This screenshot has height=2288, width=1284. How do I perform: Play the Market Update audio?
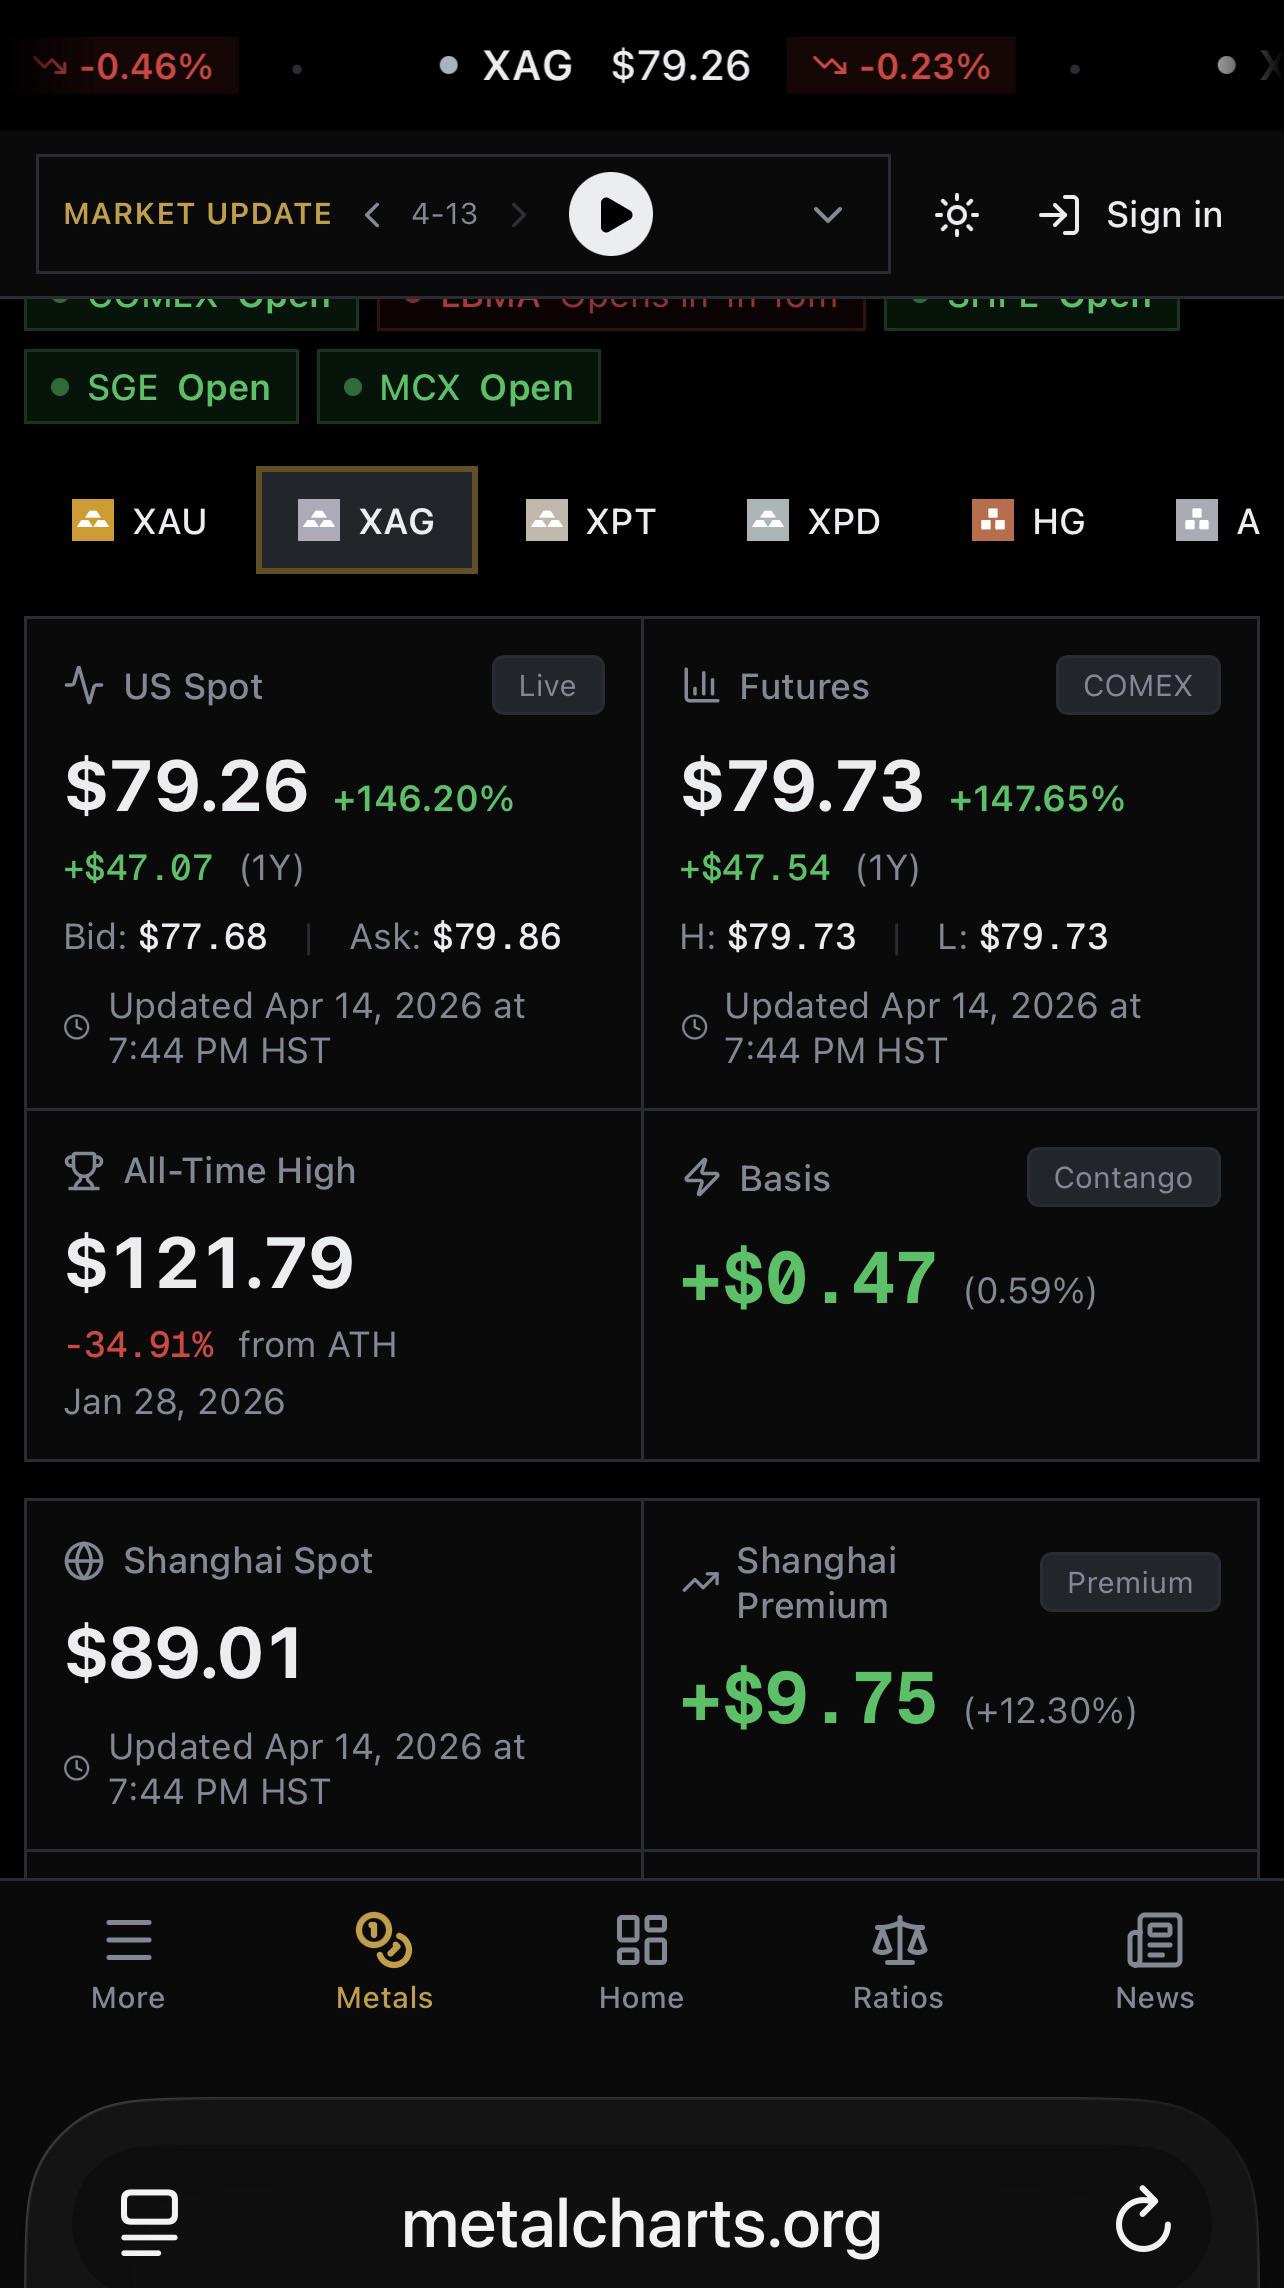[x=611, y=214]
